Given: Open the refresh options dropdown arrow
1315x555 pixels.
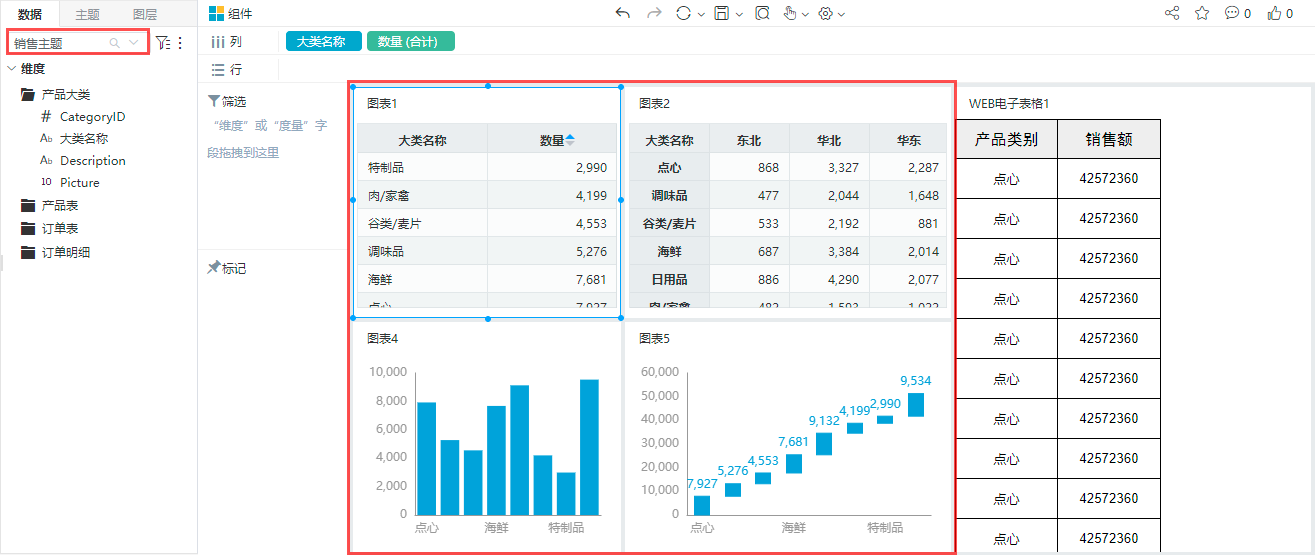Looking at the screenshot, I should [701, 14].
